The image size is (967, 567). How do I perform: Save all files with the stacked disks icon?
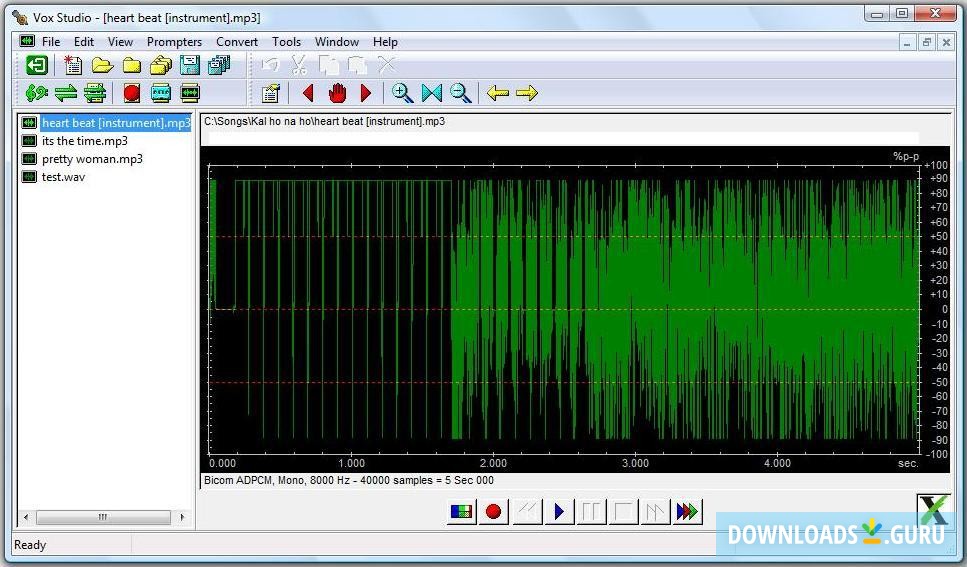tap(219, 65)
